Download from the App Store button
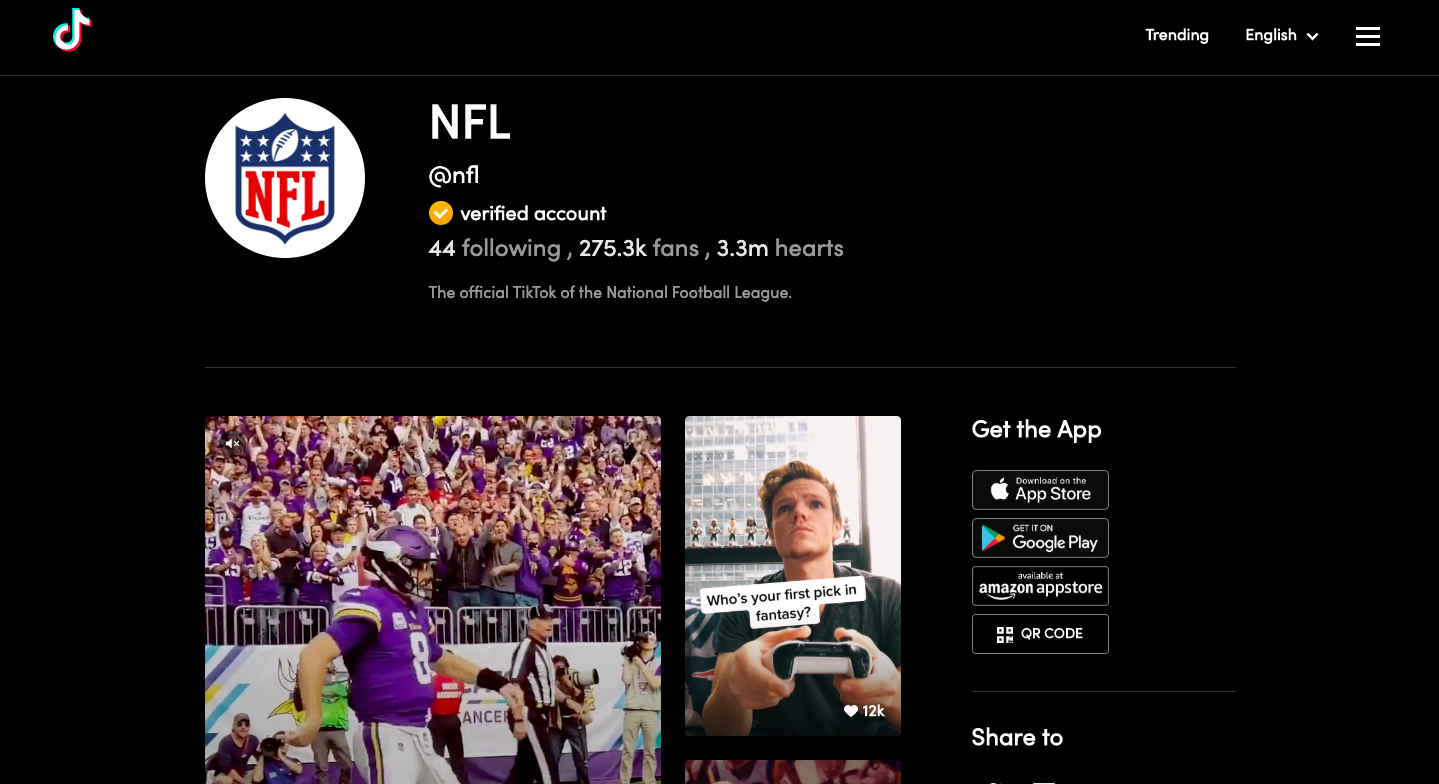This screenshot has width=1439, height=784. point(1040,490)
